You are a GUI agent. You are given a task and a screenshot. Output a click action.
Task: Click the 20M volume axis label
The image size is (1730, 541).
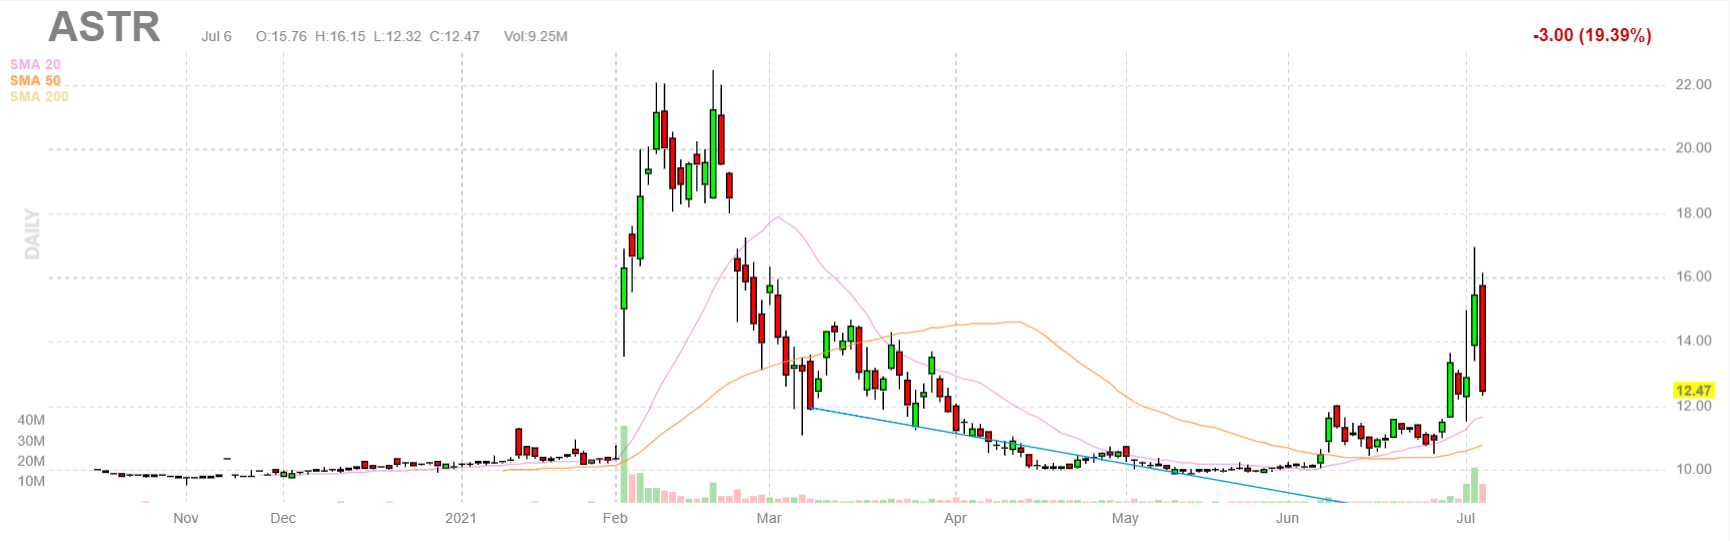31,461
